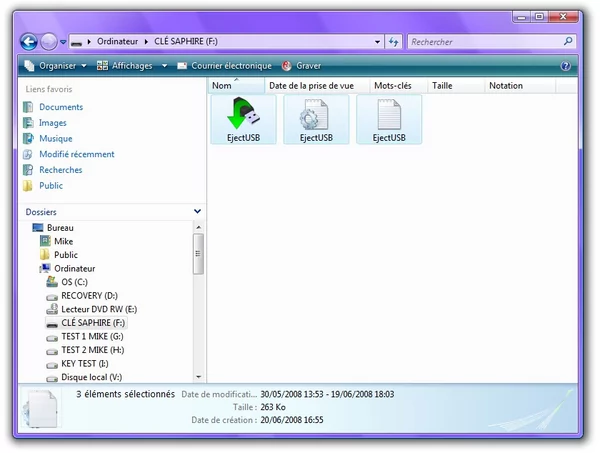
Task: Click the Refresh button in address bar
Action: 393,42
